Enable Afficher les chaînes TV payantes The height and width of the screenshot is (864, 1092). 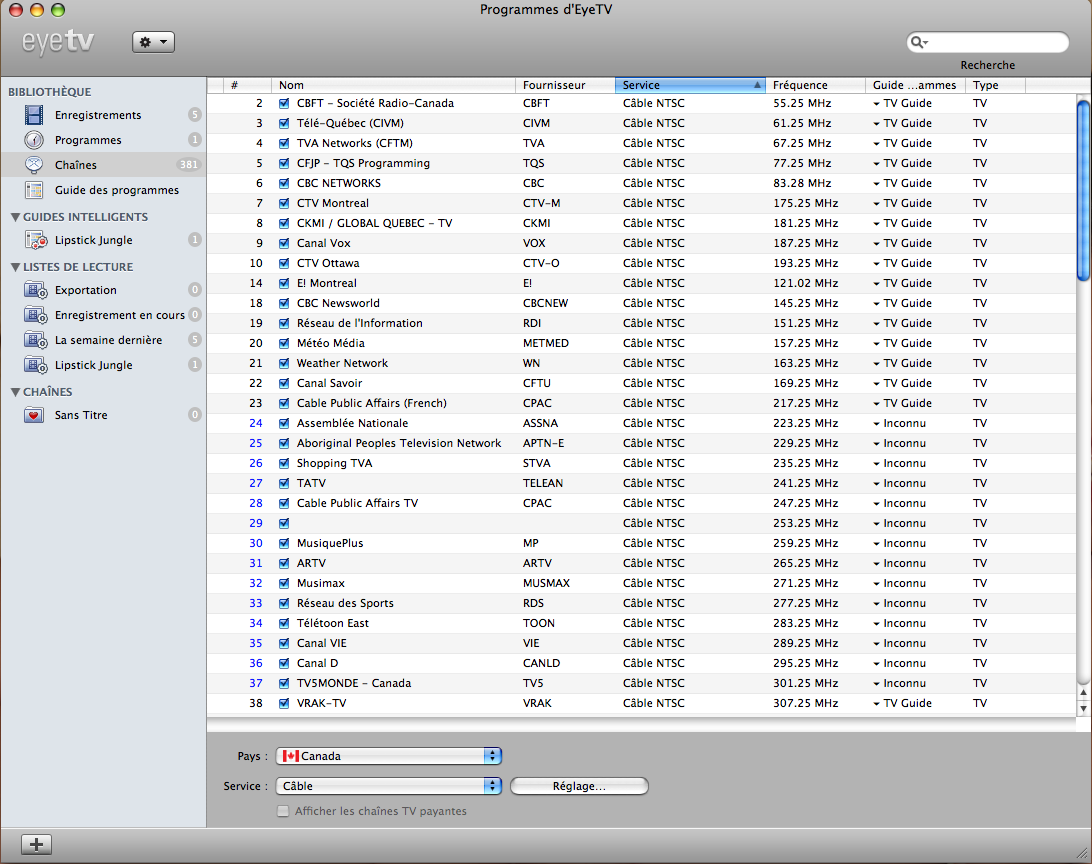283,811
